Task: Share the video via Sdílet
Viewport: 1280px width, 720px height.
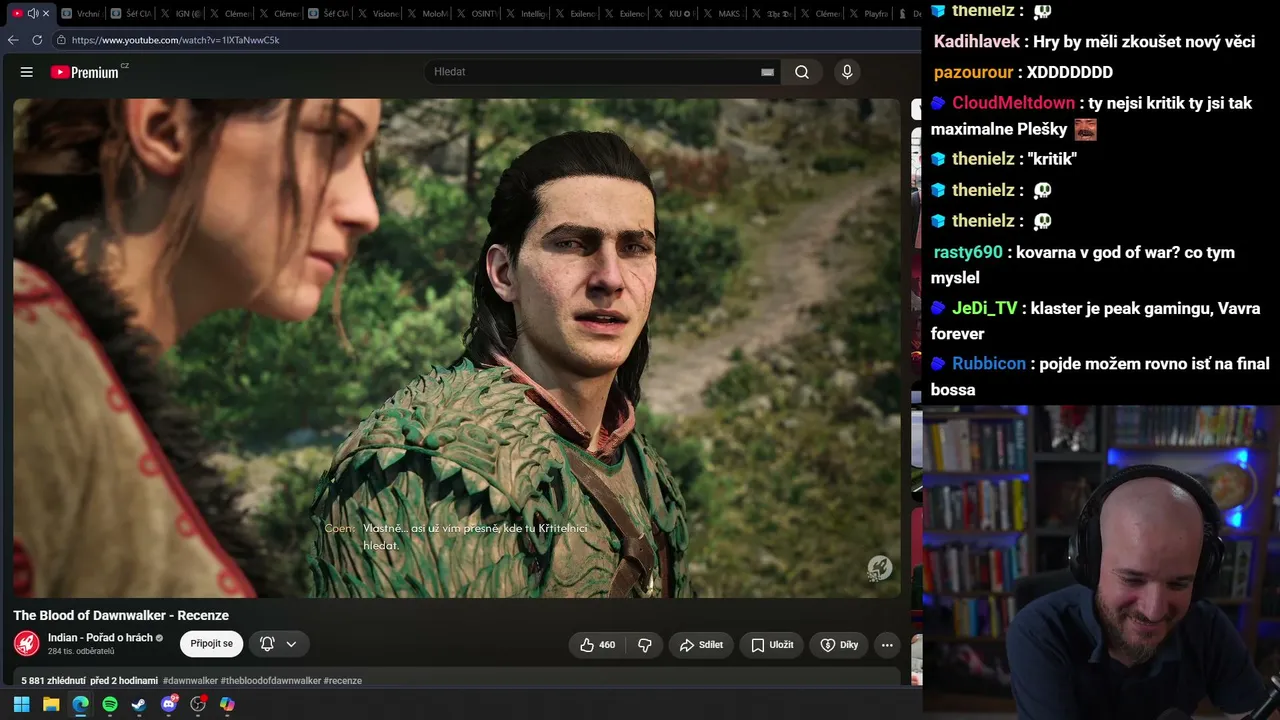Action: 701,645
